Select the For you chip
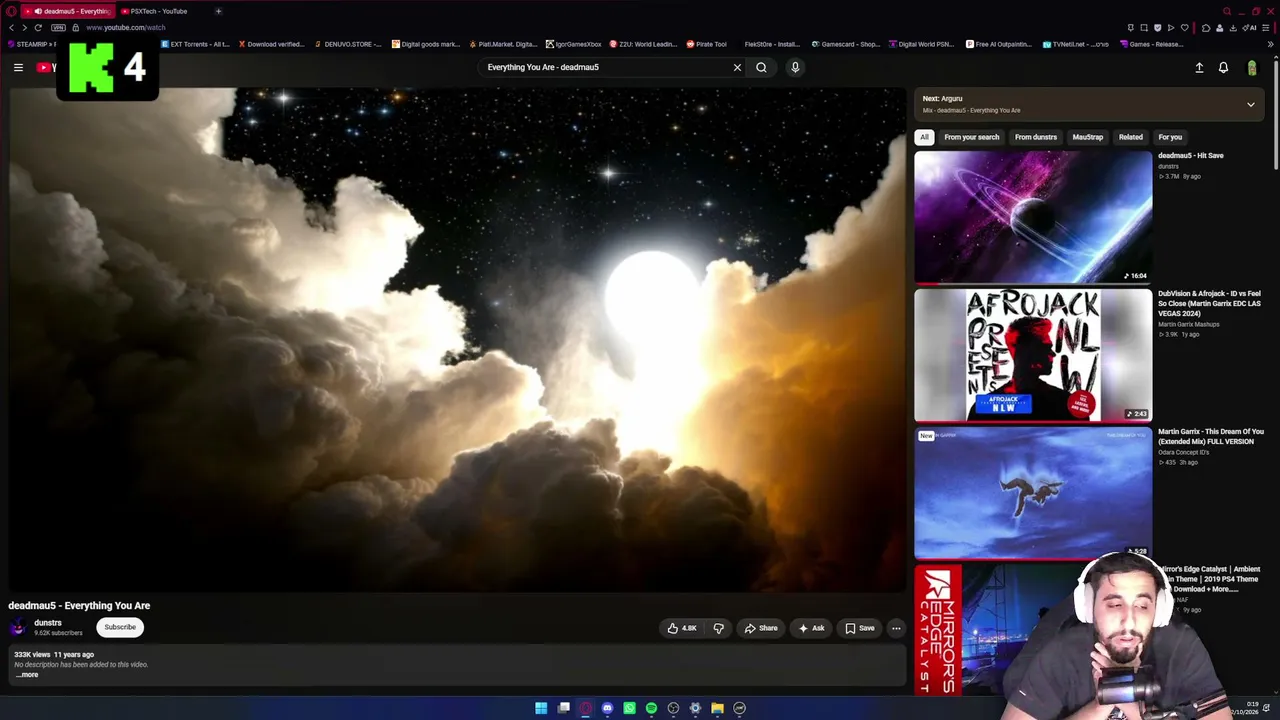1280x720 pixels. [x=1170, y=137]
